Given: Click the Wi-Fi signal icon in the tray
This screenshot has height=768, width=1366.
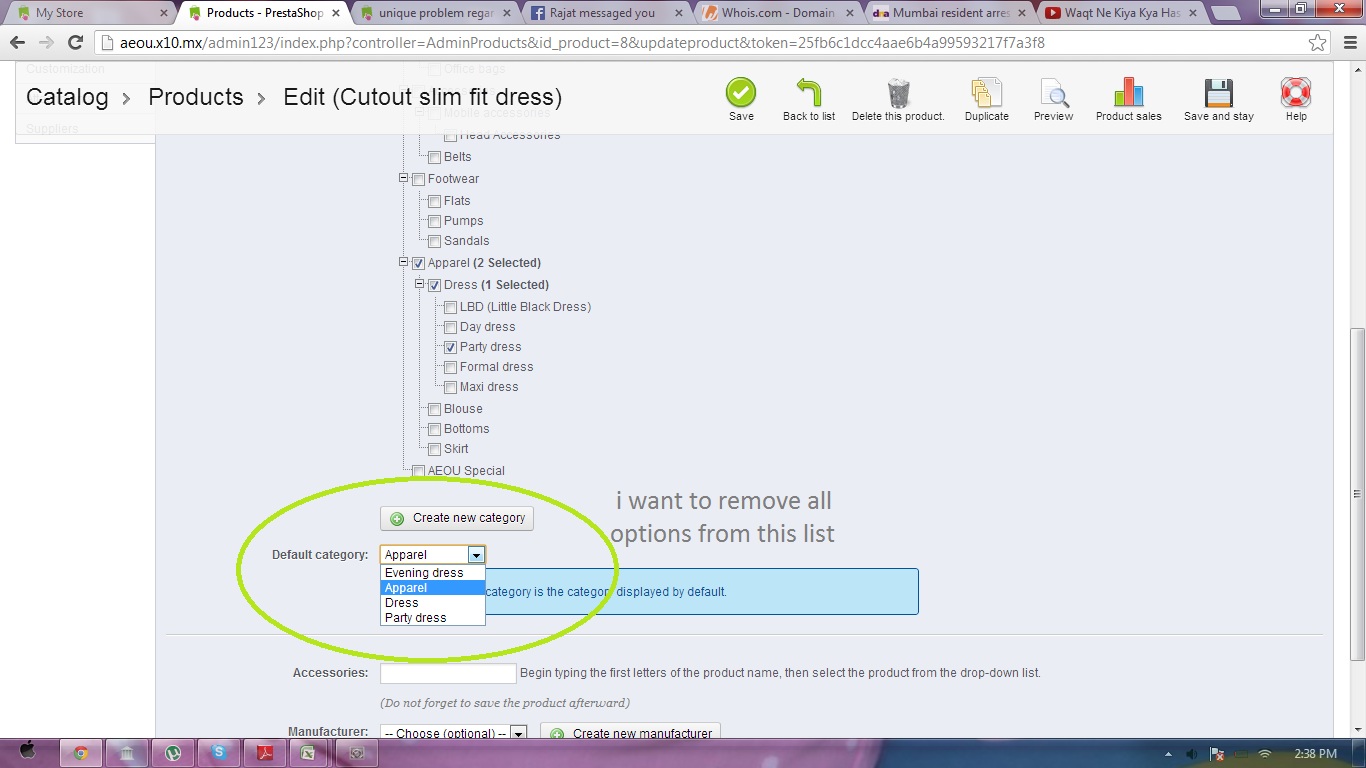Looking at the screenshot, I should pyautogui.click(x=1265, y=754).
